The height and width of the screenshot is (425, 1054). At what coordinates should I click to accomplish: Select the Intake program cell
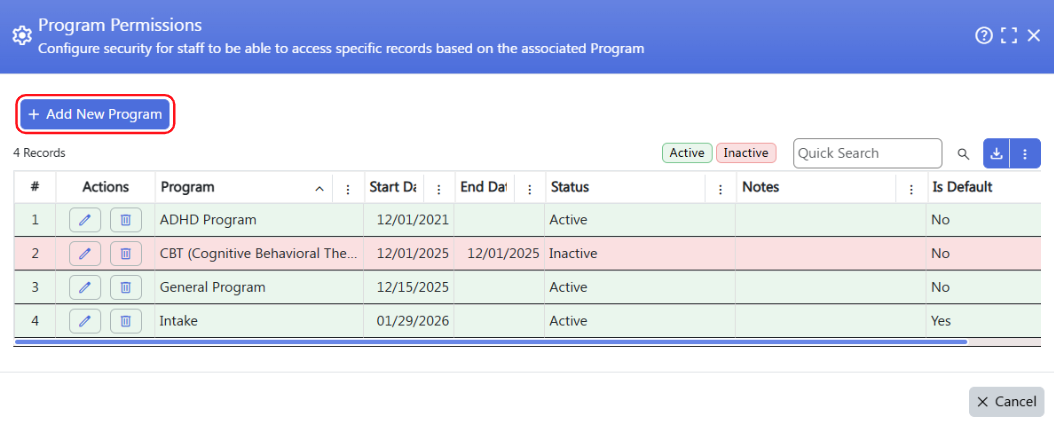coord(259,321)
